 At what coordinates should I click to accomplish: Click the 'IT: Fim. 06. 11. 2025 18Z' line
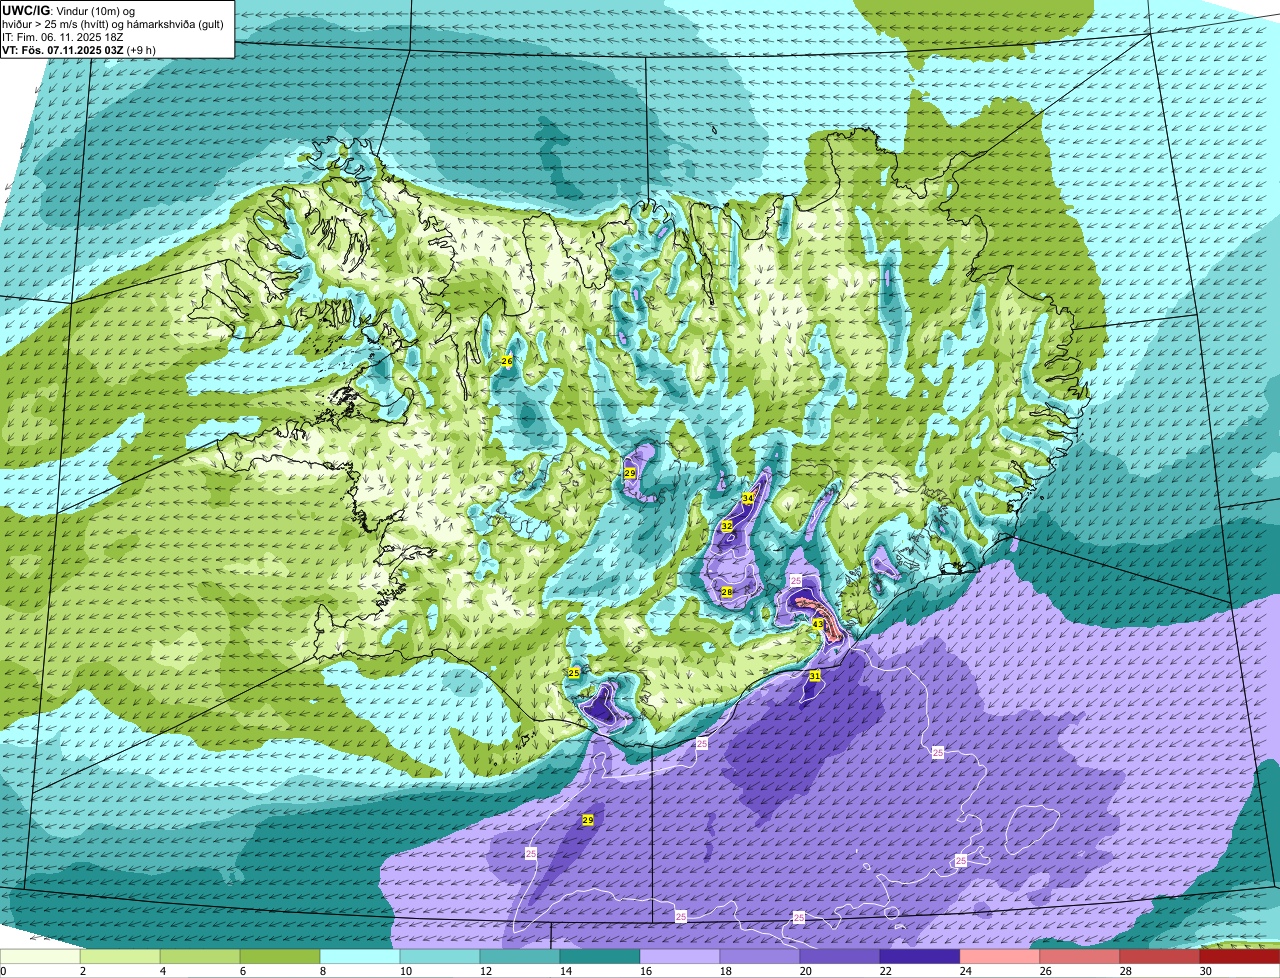[63, 36]
